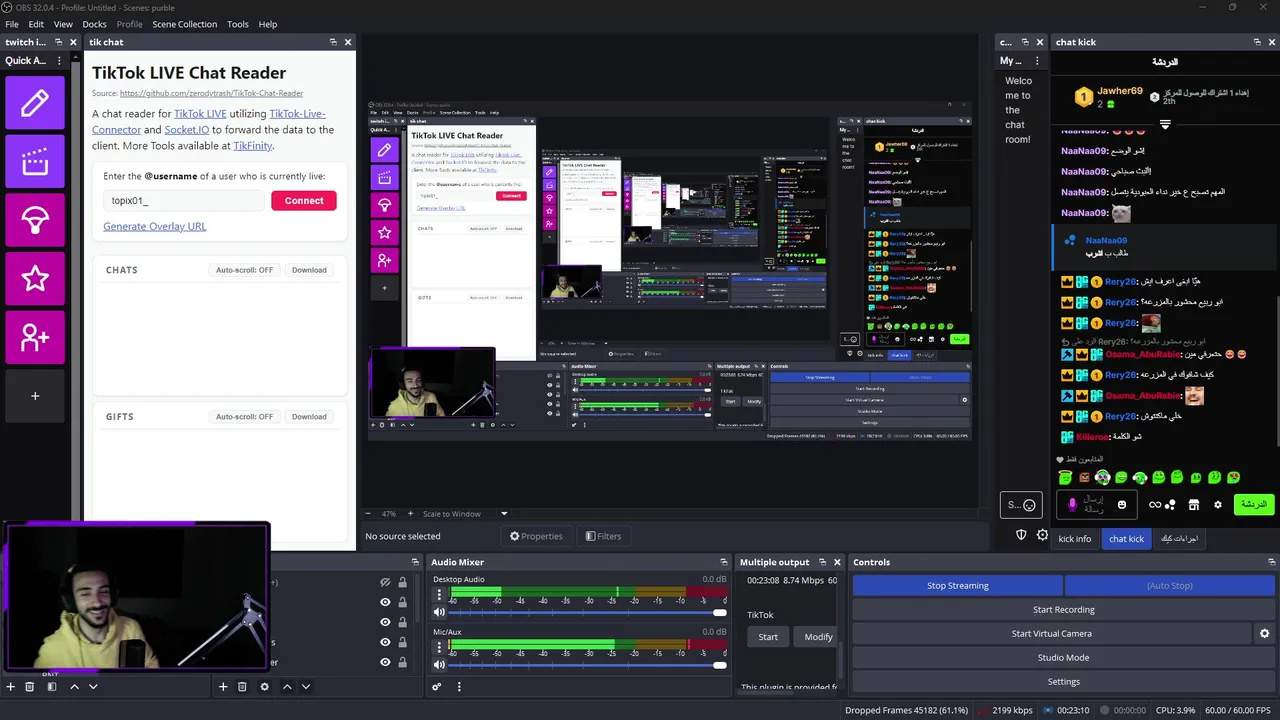Viewport: 1280px width, 720px height.
Task: Toggle lock on the hidden source row
Action: coord(403,582)
